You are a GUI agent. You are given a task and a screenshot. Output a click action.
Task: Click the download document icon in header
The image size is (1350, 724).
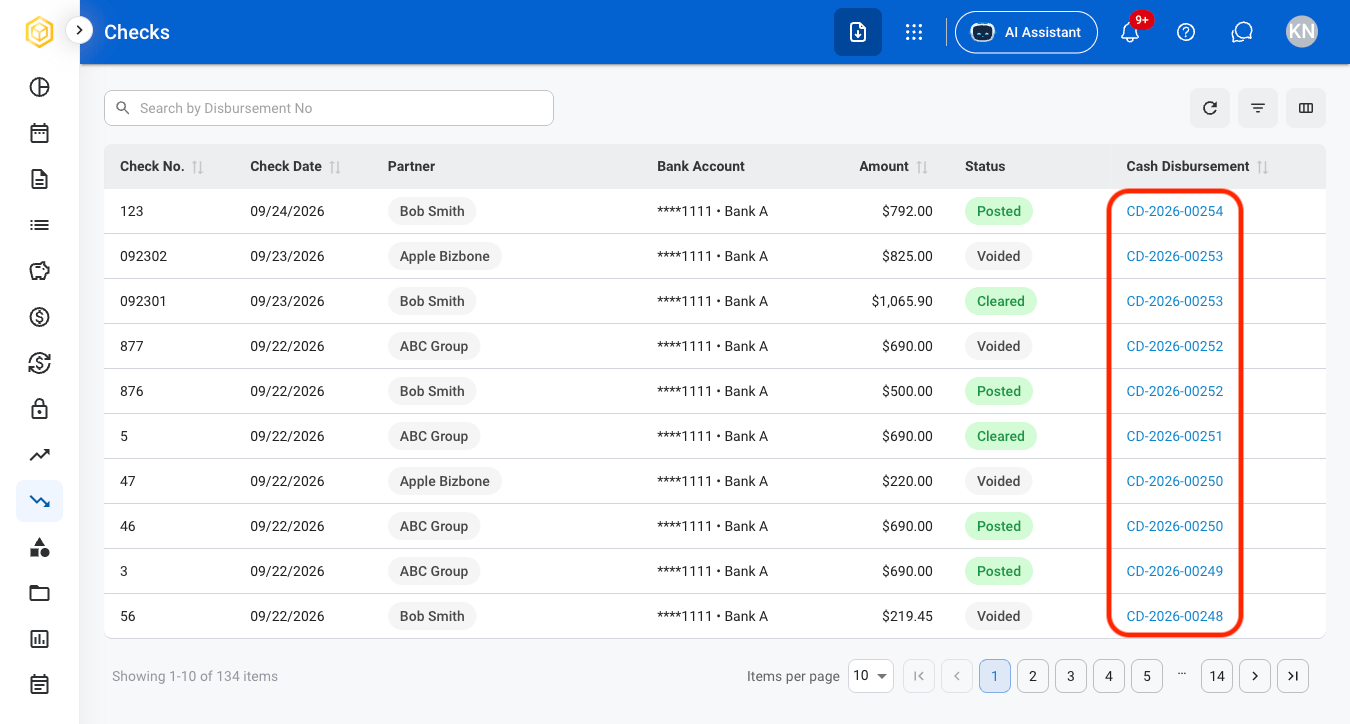(x=858, y=32)
